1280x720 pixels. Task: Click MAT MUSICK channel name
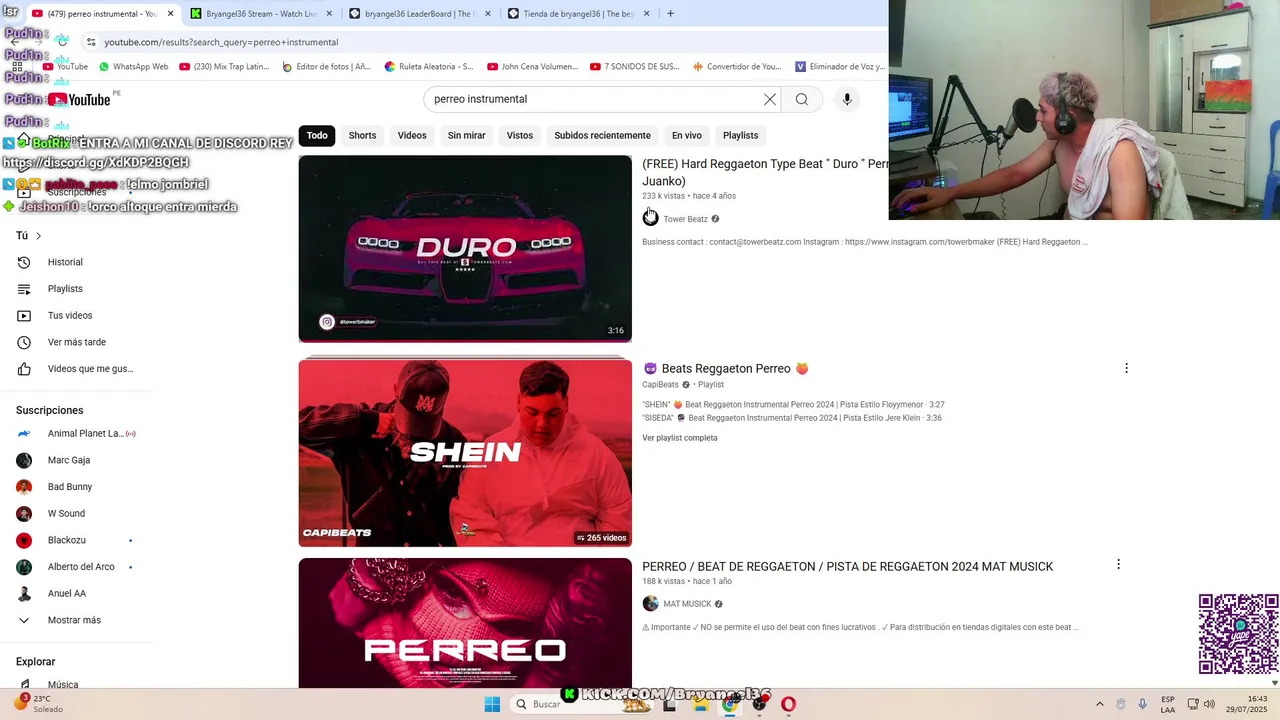click(x=687, y=604)
